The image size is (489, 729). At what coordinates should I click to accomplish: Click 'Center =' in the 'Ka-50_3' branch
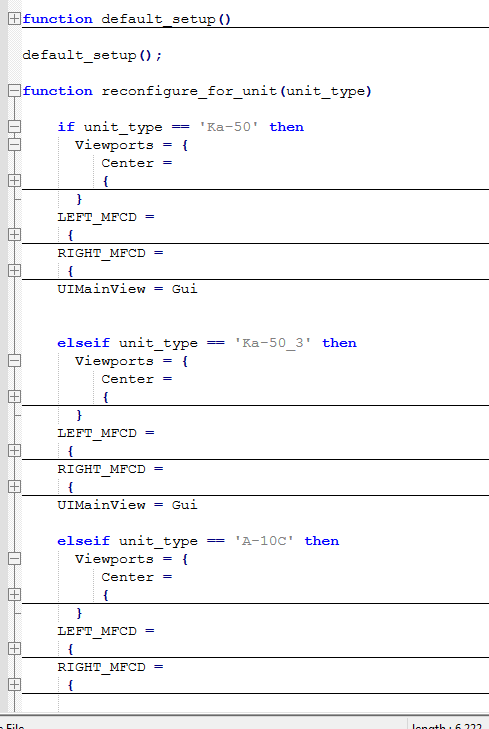tap(137, 379)
